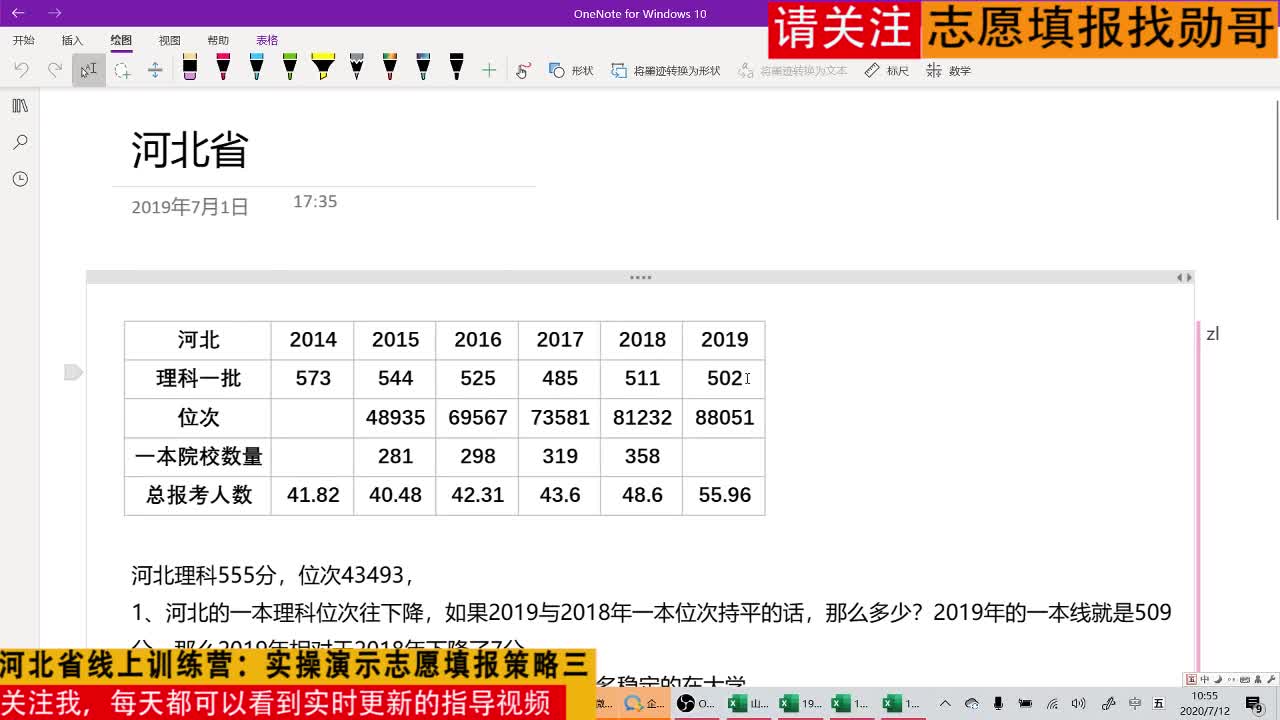Screen dimensions: 1280x720
Task: Click the page title 河北省
Action: click(x=190, y=150)
